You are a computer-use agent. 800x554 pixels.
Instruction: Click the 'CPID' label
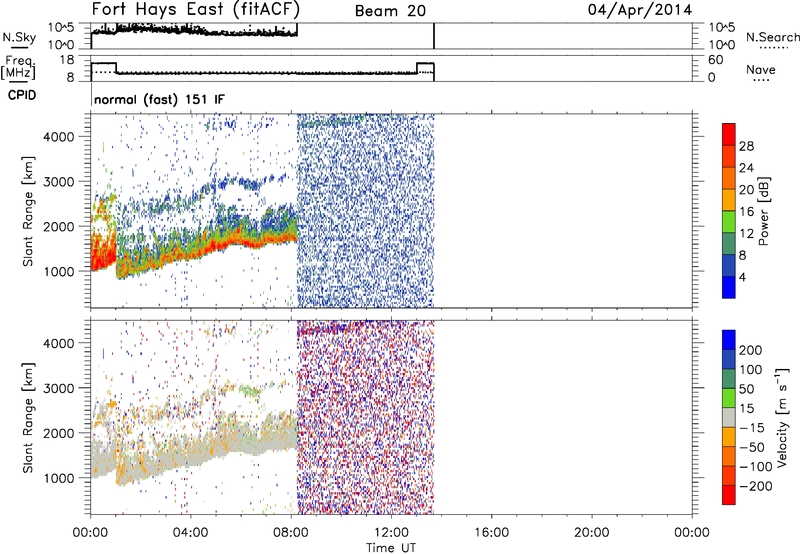tap(22, 95)
